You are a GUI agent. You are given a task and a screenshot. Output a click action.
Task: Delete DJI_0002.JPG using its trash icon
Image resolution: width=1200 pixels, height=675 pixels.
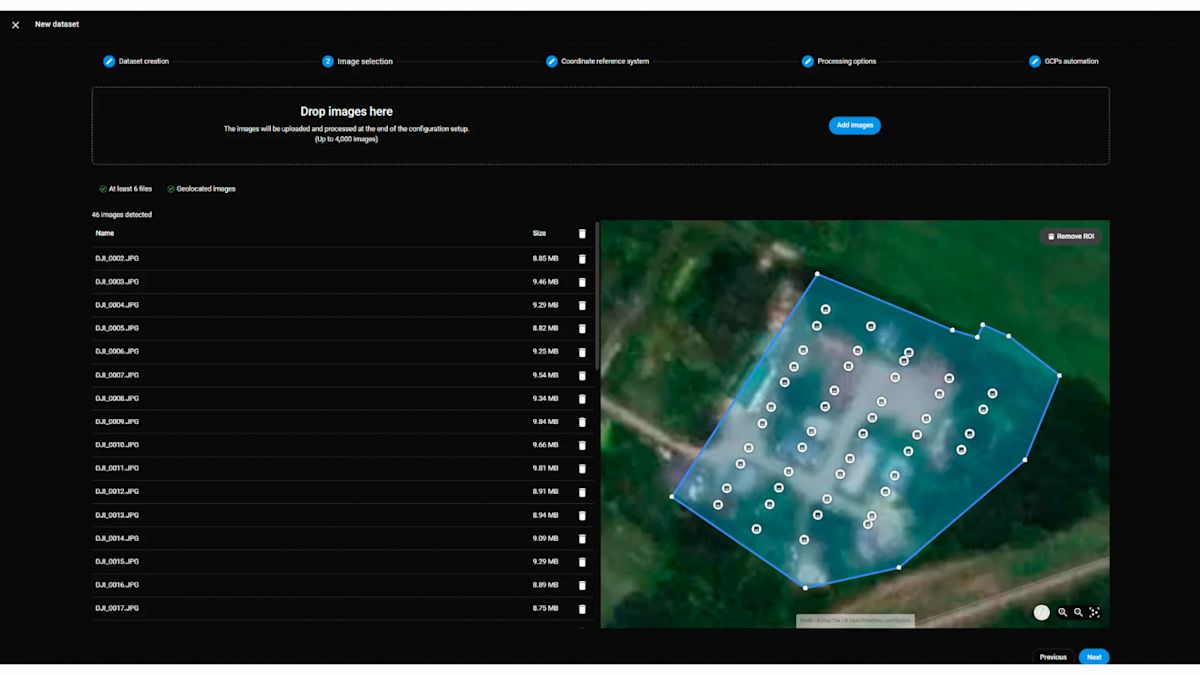(x=582, y=259)
